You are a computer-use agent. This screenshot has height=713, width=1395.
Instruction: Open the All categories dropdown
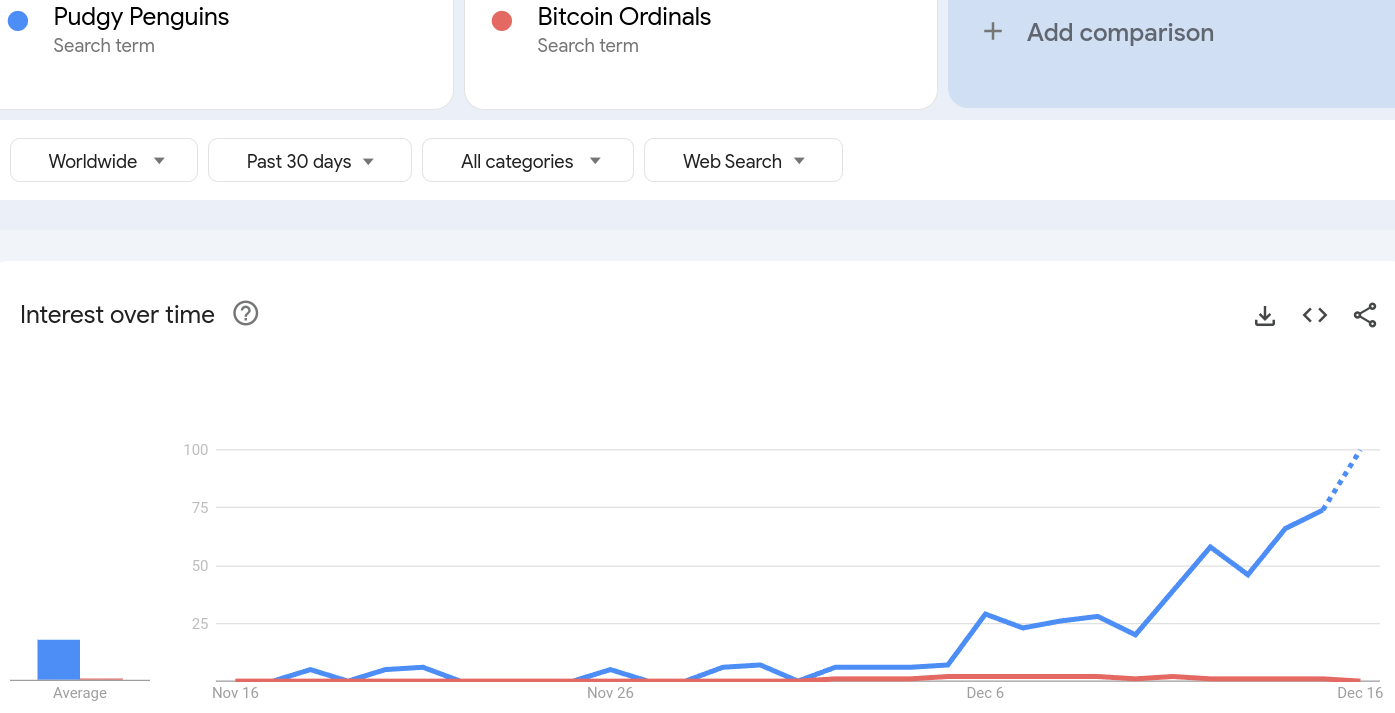coord(528,161)
